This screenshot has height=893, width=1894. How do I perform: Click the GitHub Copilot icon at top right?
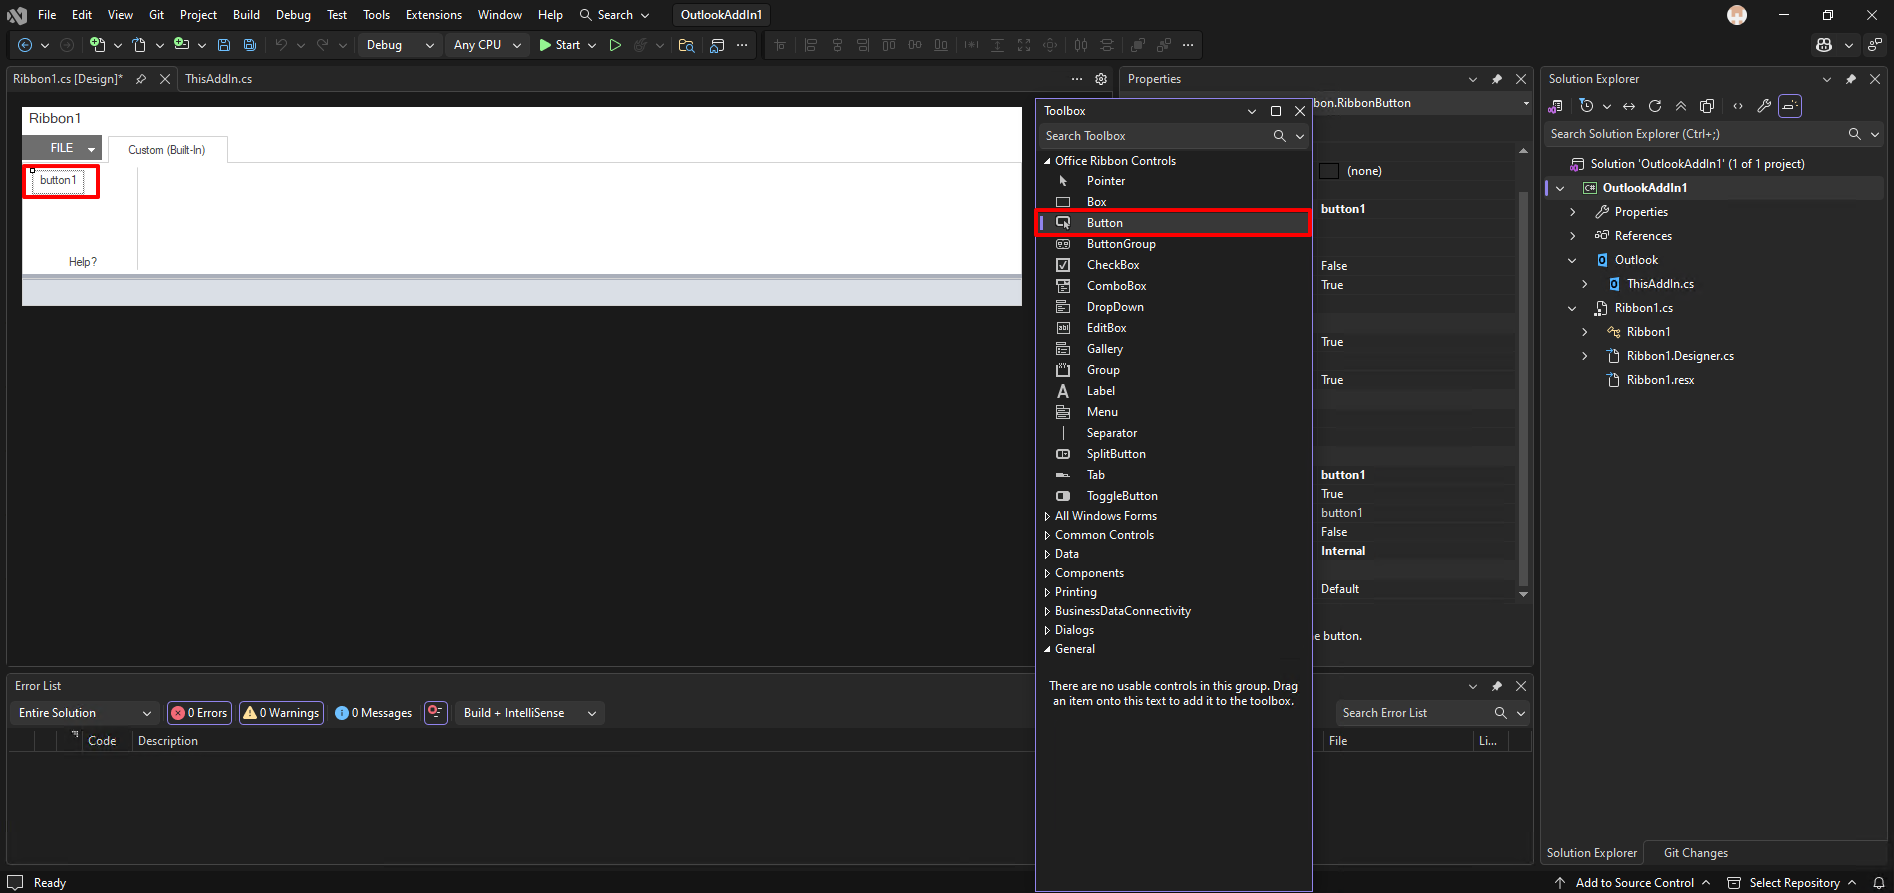click(1824, 45)
